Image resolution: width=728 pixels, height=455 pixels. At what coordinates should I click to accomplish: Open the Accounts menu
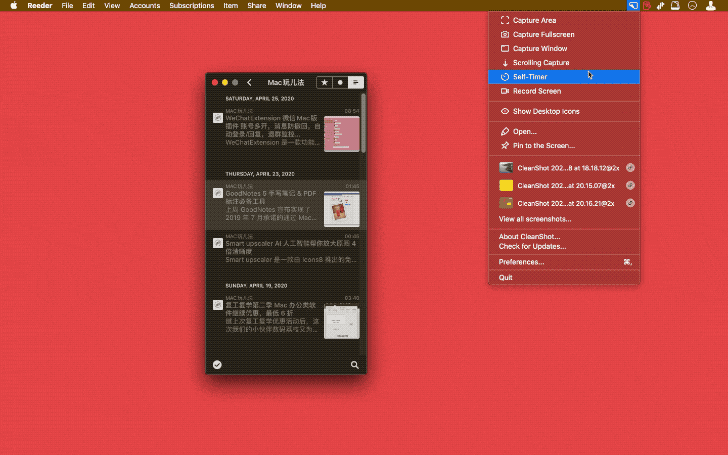(x=144, y=6)
